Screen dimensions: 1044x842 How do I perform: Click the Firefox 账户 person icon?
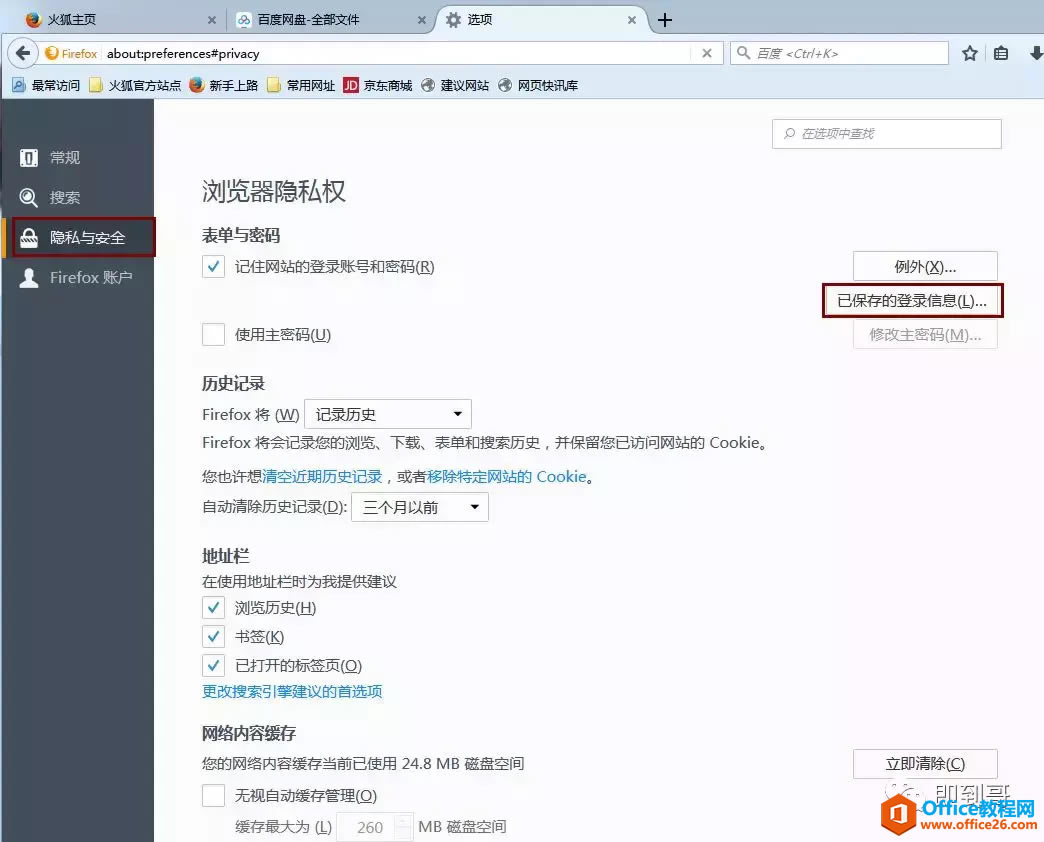(x=29, y=278)
